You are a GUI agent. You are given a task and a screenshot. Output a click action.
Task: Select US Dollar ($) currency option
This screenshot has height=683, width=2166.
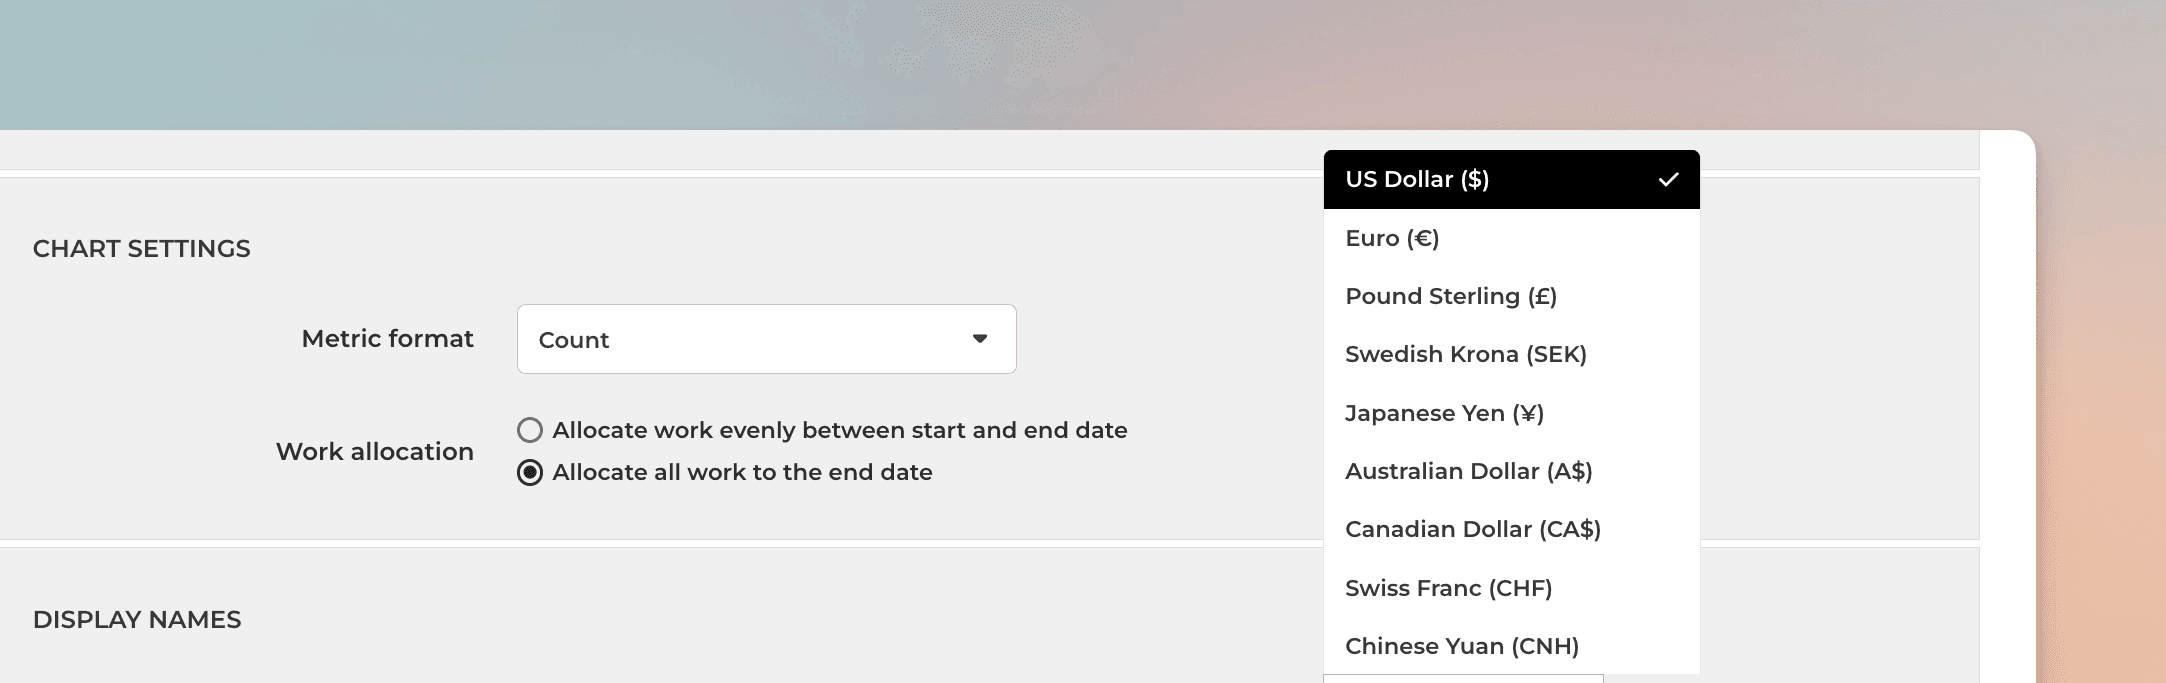click(1511, 180)
